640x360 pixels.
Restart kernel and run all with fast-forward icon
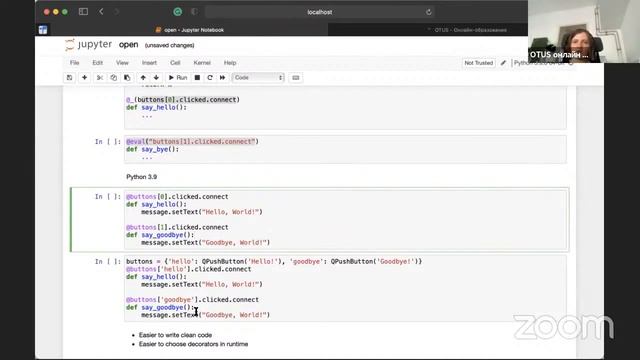(222, 78)
